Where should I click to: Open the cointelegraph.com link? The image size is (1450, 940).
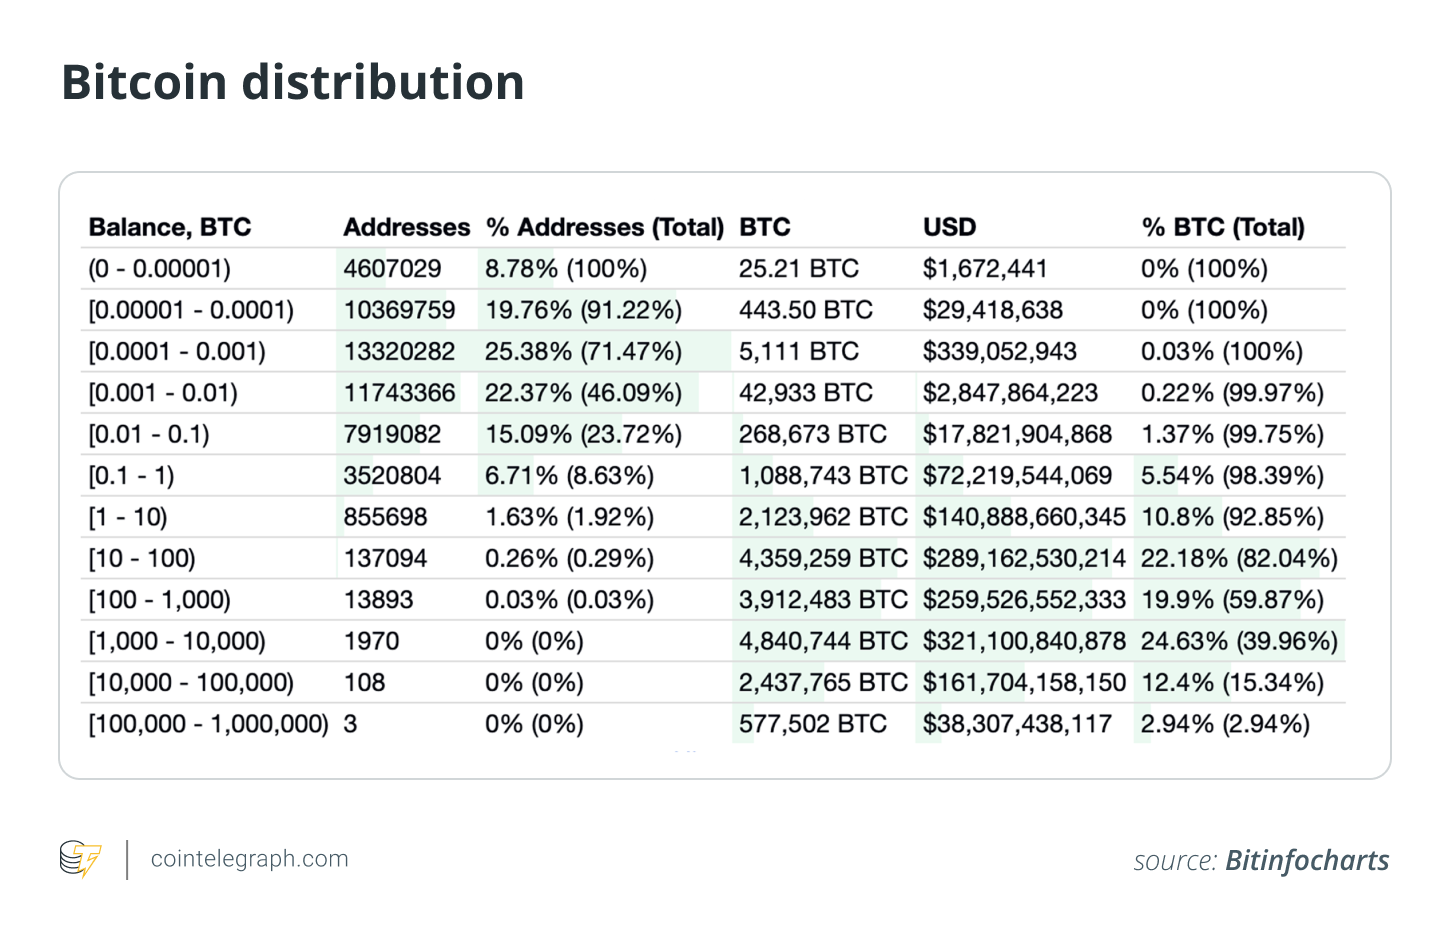pyautogui.click(x=249, y=859)
